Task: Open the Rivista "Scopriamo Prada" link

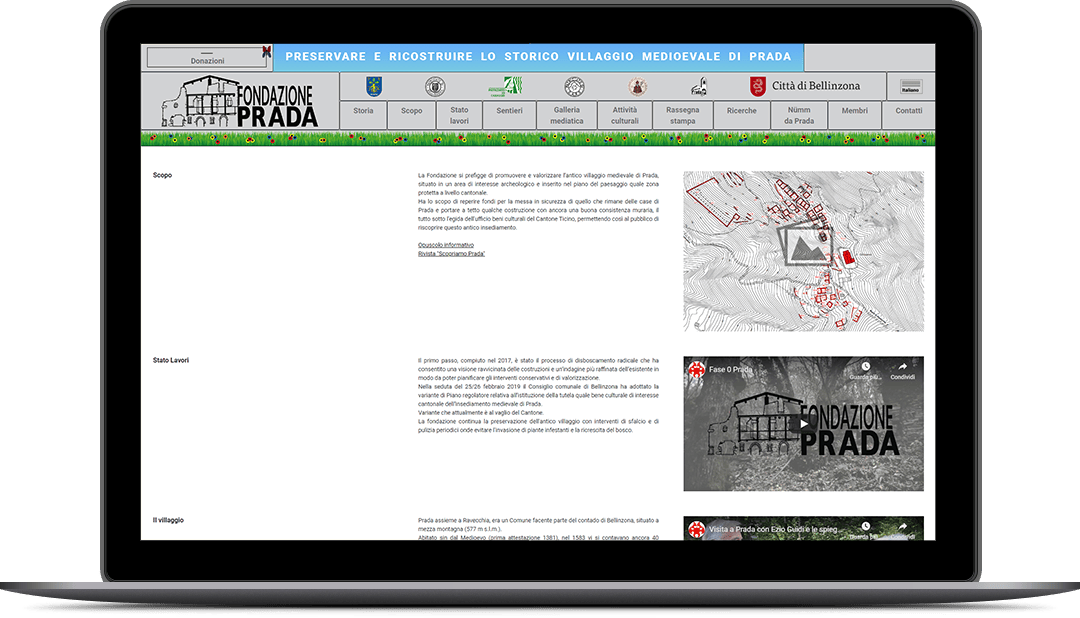Action: coord(451,254)
